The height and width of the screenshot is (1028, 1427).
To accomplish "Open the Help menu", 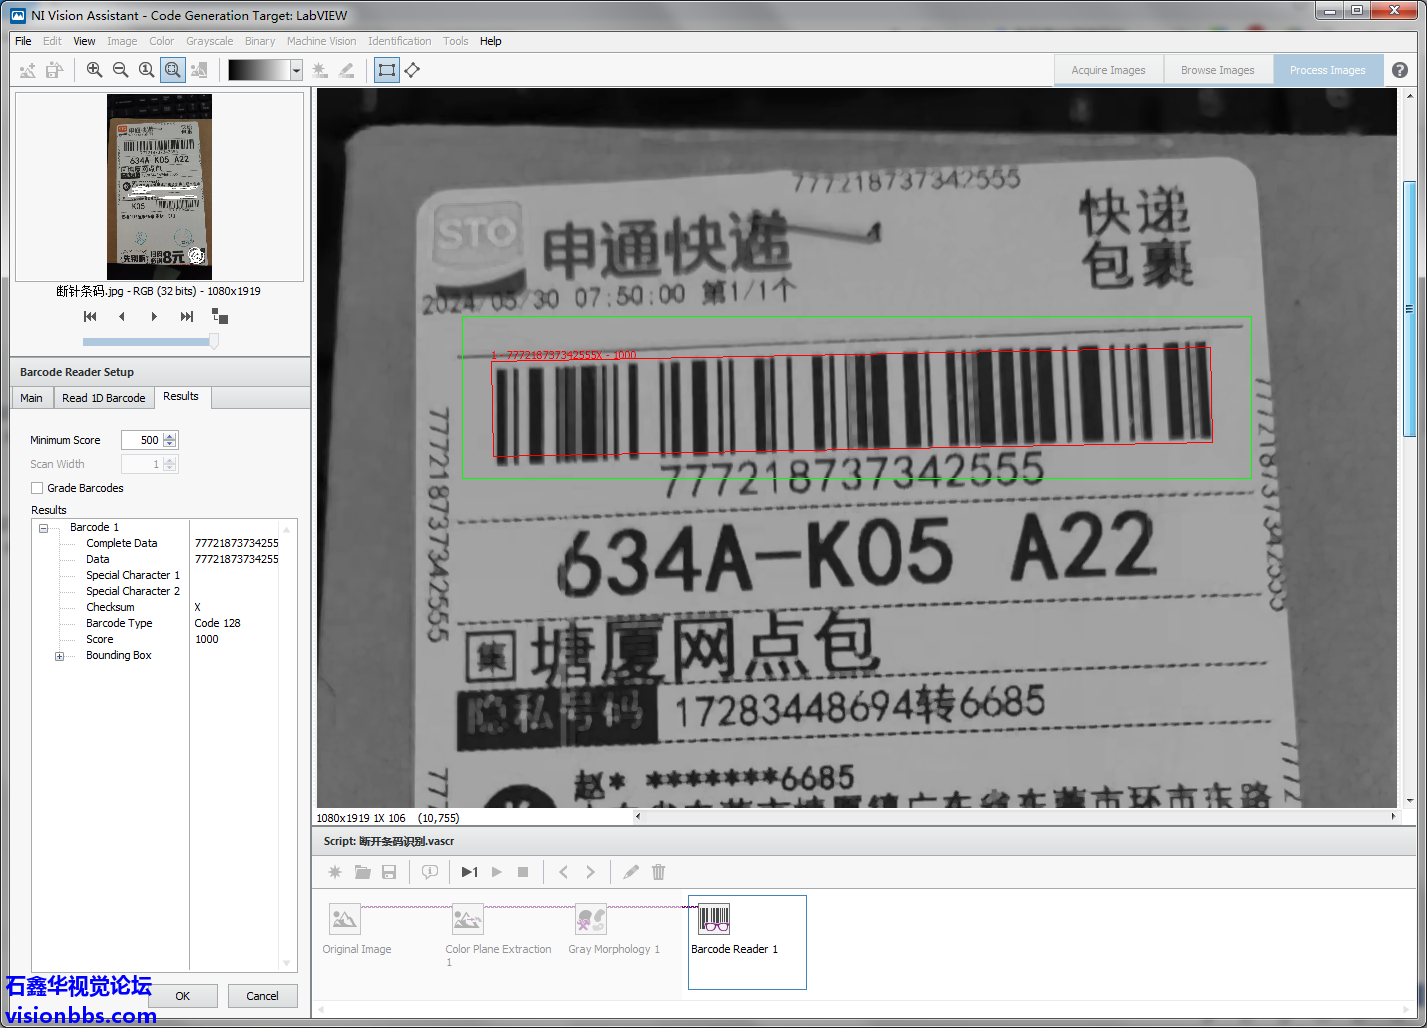I will tap(490, 41).
